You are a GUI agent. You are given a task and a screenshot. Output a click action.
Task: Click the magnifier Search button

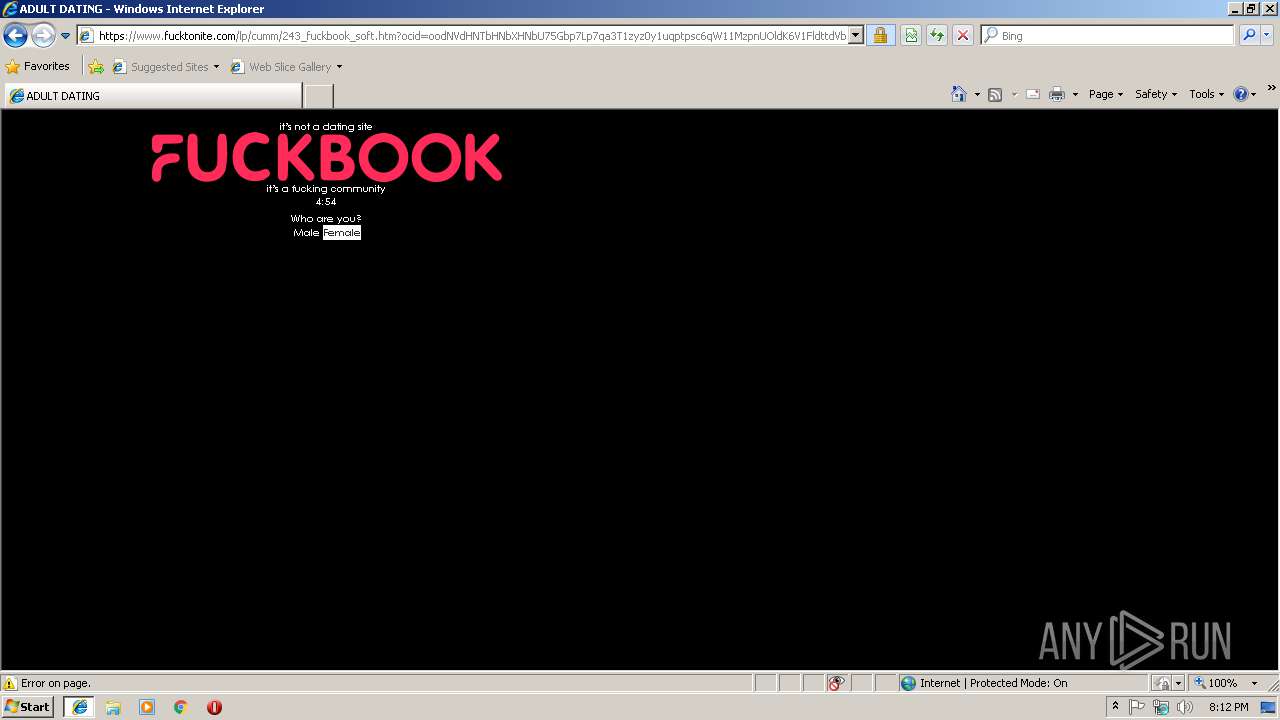tap(1249, 36)
